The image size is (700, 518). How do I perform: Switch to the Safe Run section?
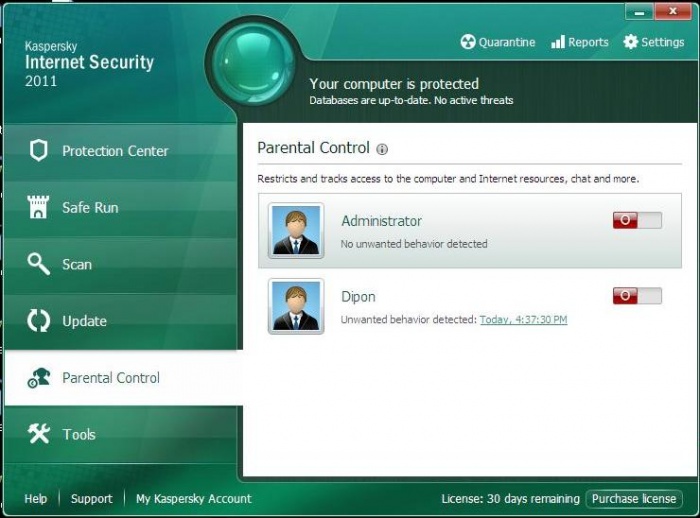coord(121,208)
